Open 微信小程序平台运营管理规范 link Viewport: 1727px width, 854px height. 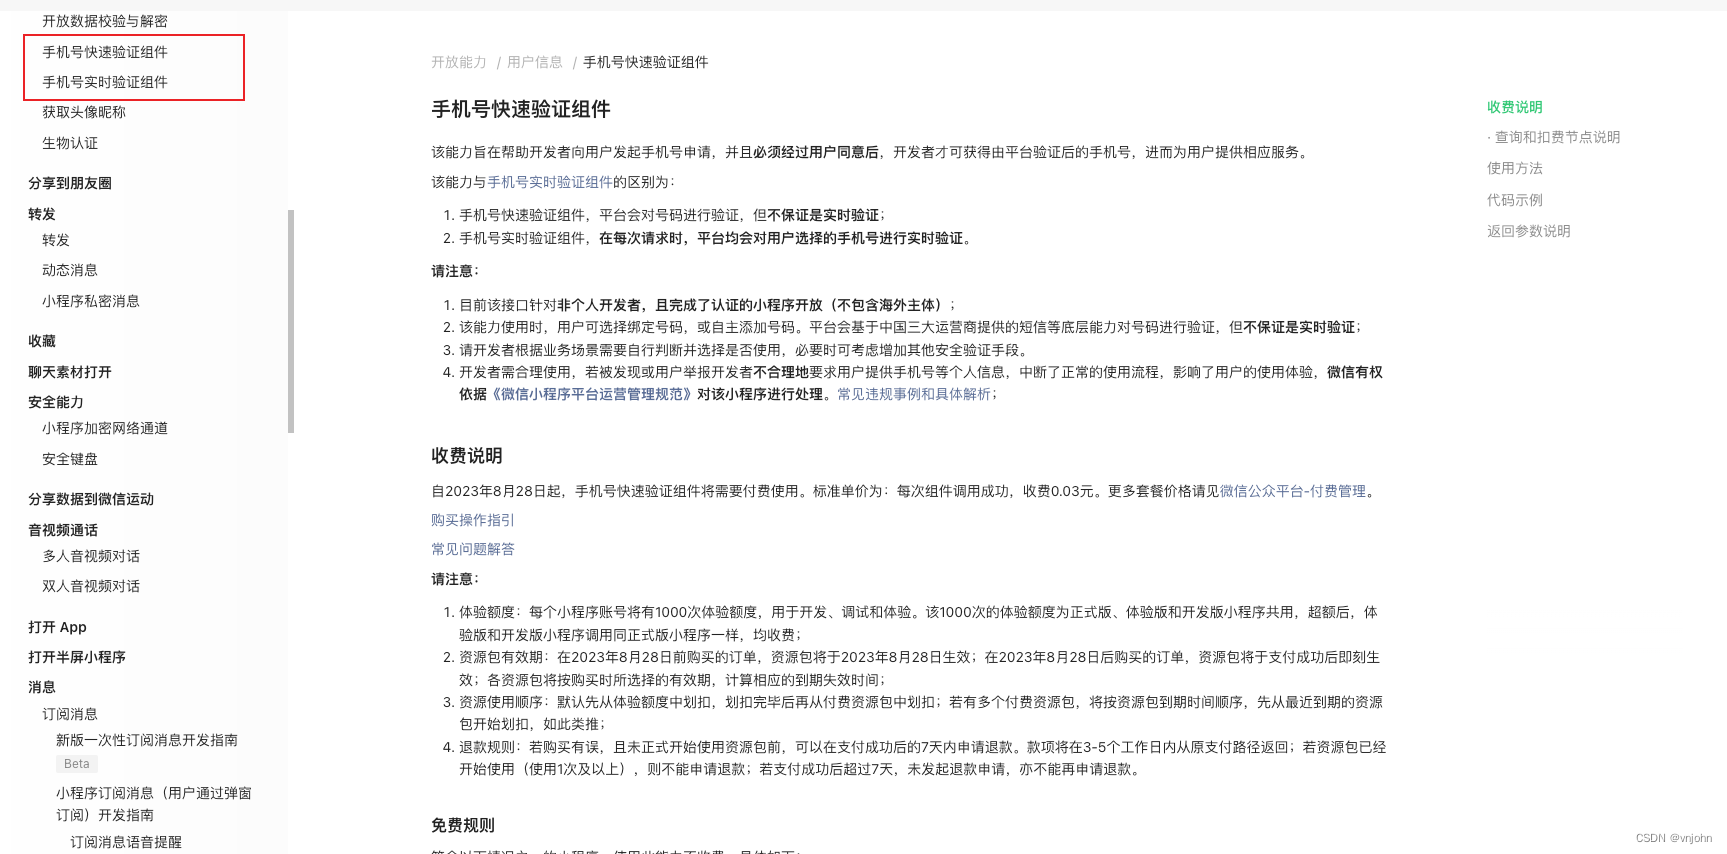pos(592,394)
